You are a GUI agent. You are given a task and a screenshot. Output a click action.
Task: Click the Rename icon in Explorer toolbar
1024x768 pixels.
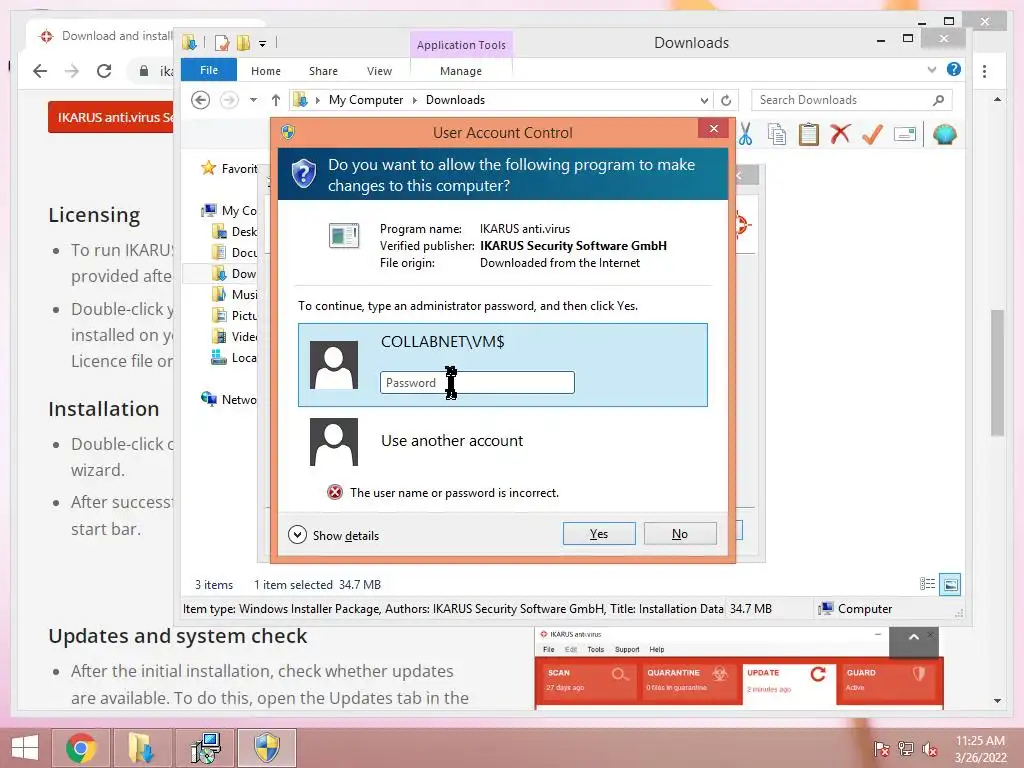point(904,135)
